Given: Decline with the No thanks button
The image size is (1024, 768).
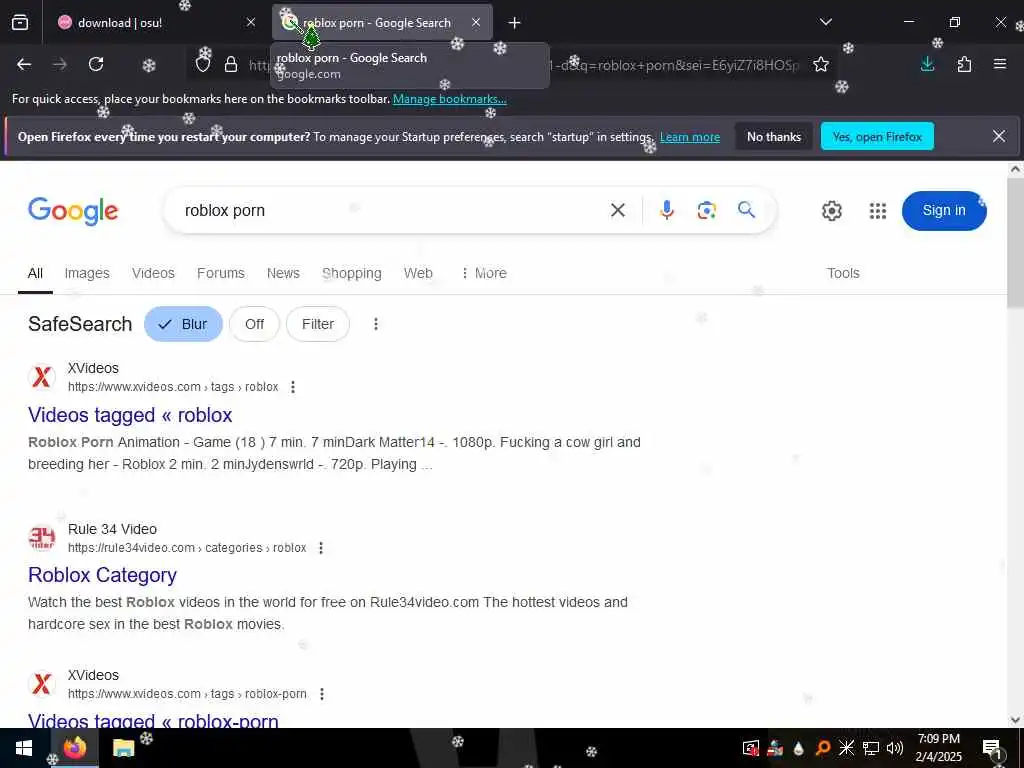Looking at the screenshot, I should point(774,136).
